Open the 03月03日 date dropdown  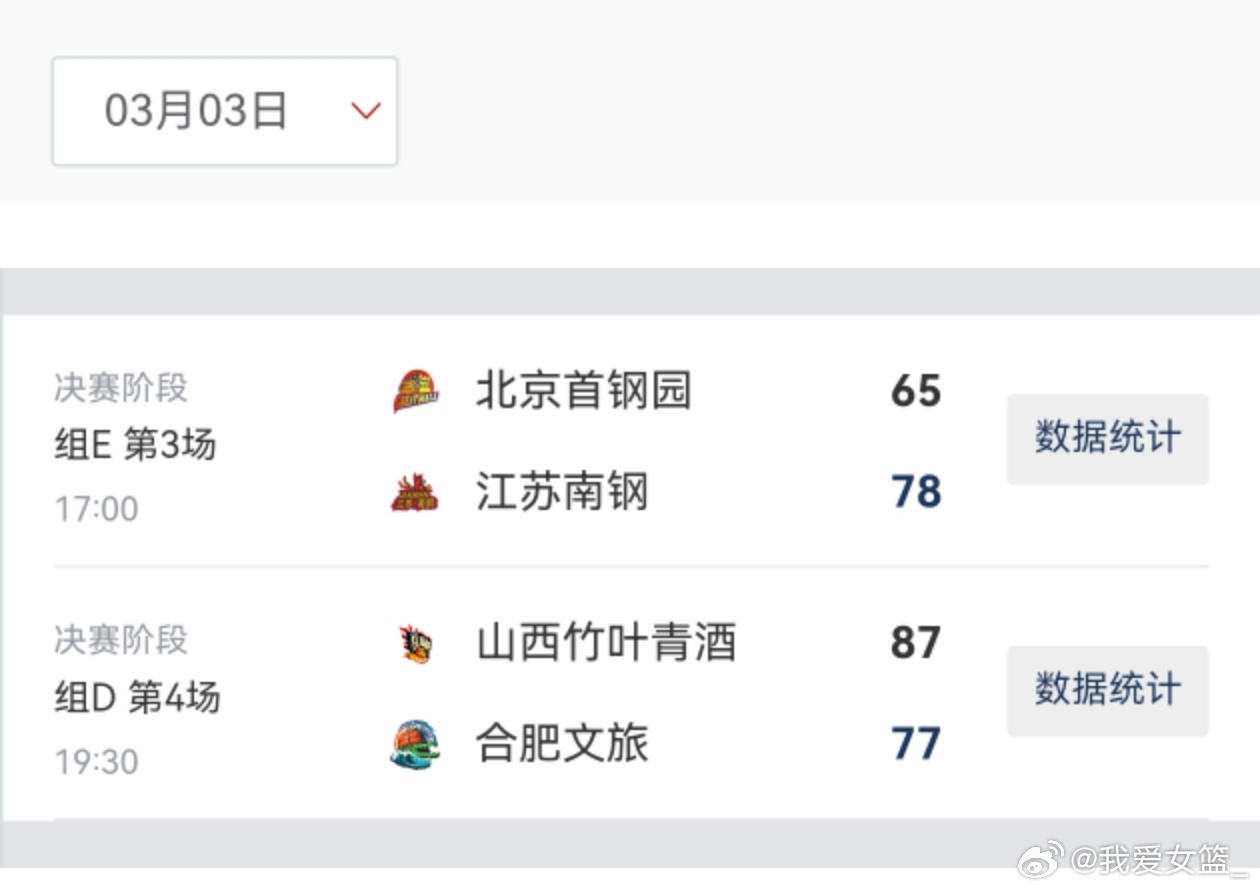pyautogui.click(x=225, y=110)
